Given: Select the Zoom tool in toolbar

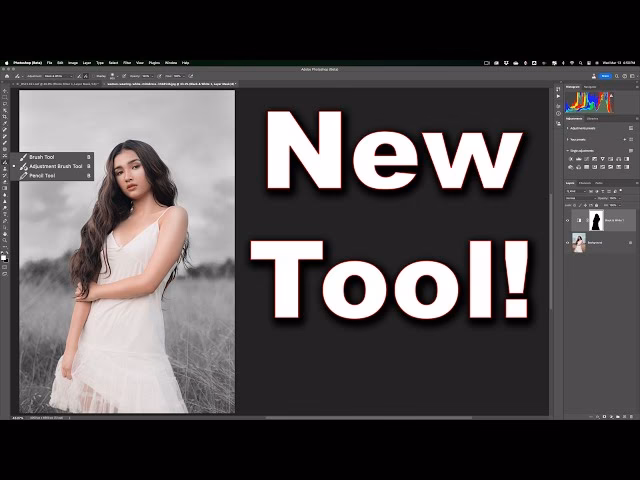Looking at the screenshot, I should 5,240.
